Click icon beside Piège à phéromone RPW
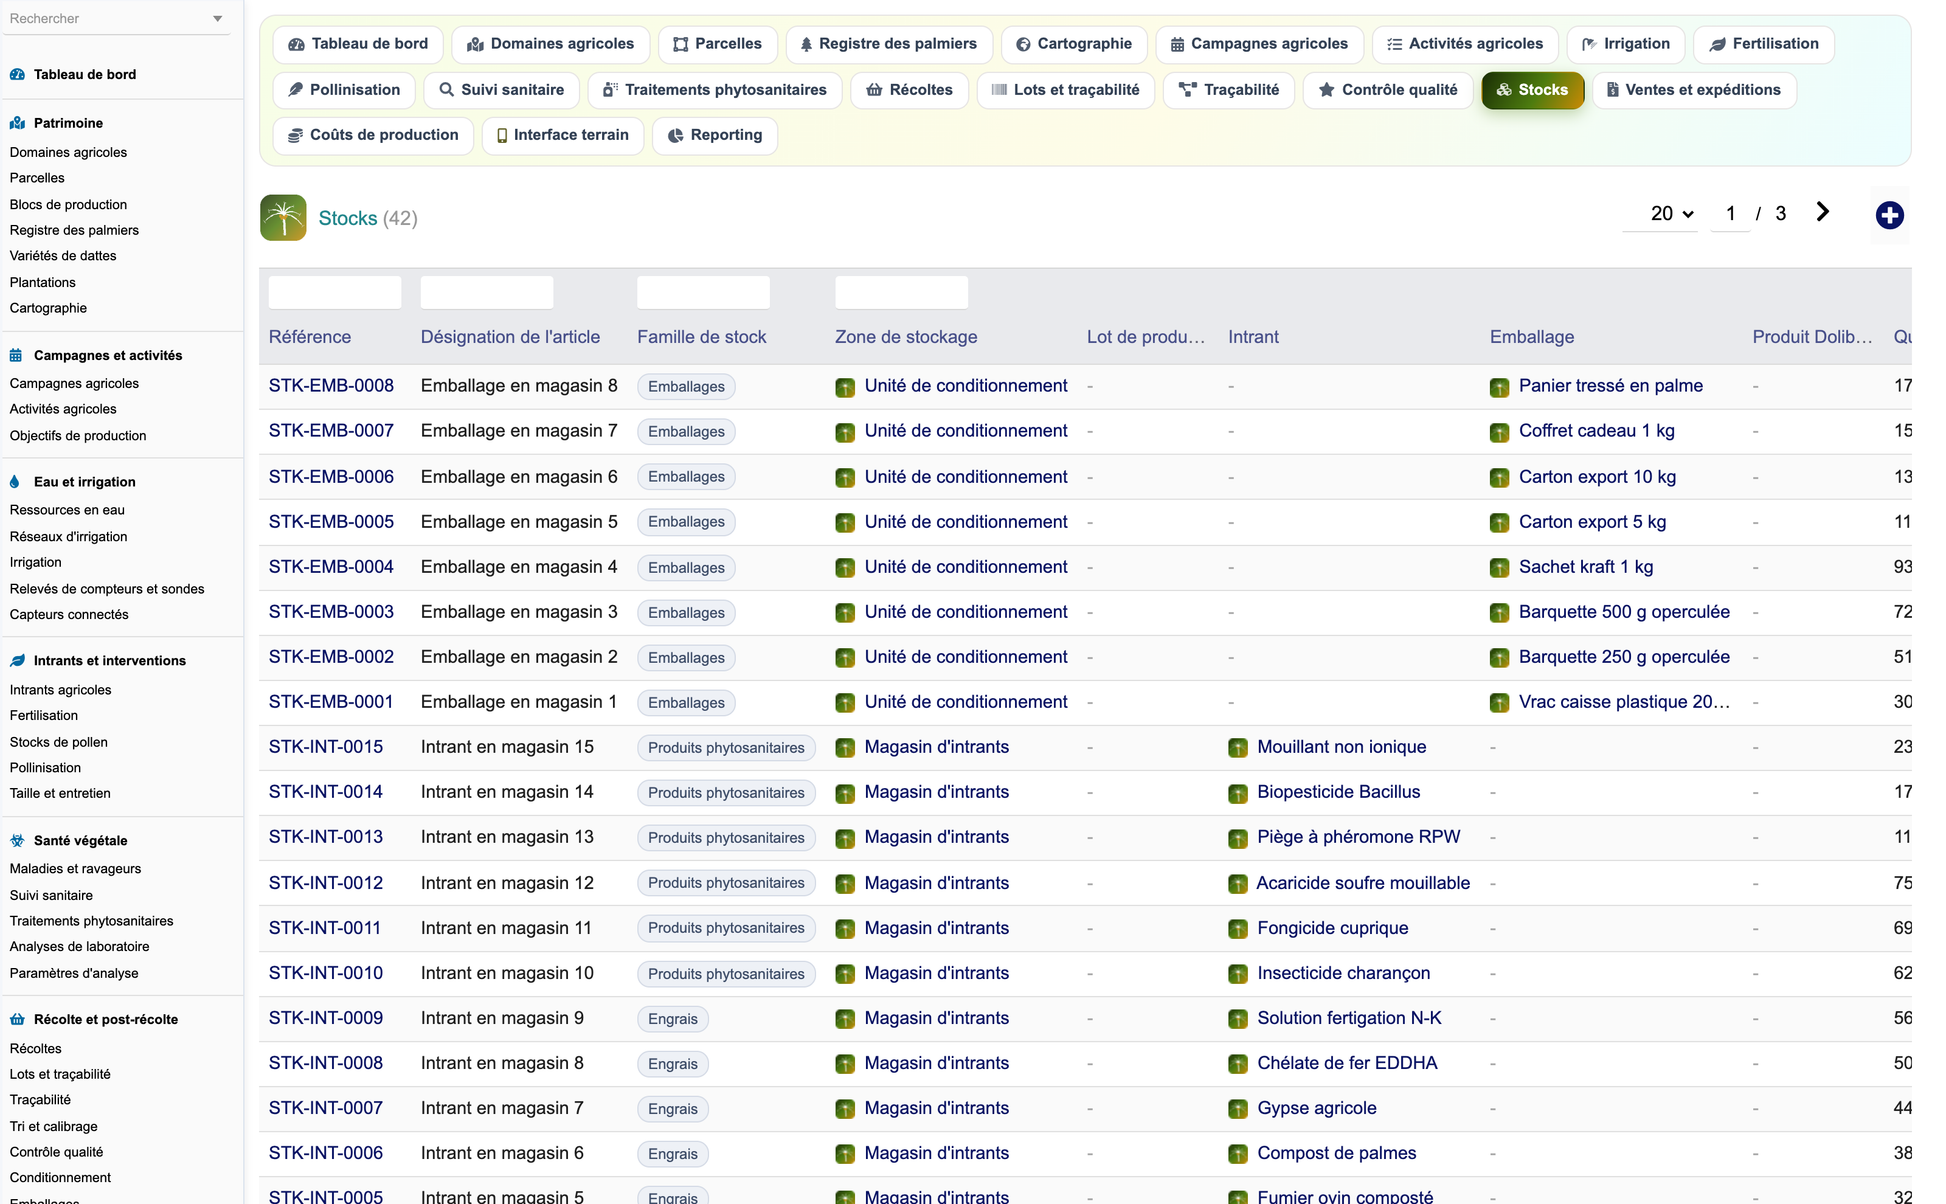Viewport: 1946px width, 1204px height. pyautogui.click(x=1238, y=838)
